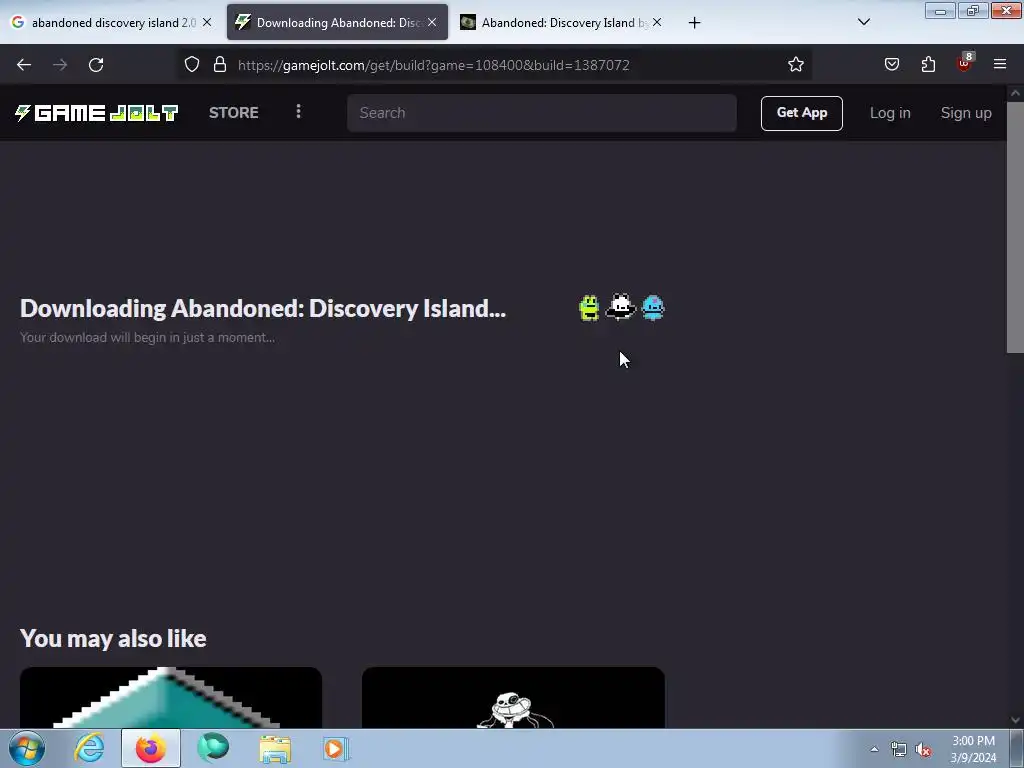Click the Sign up link
The width and height of the screenshot is (1024, 768).
click(x=966, y=113)
